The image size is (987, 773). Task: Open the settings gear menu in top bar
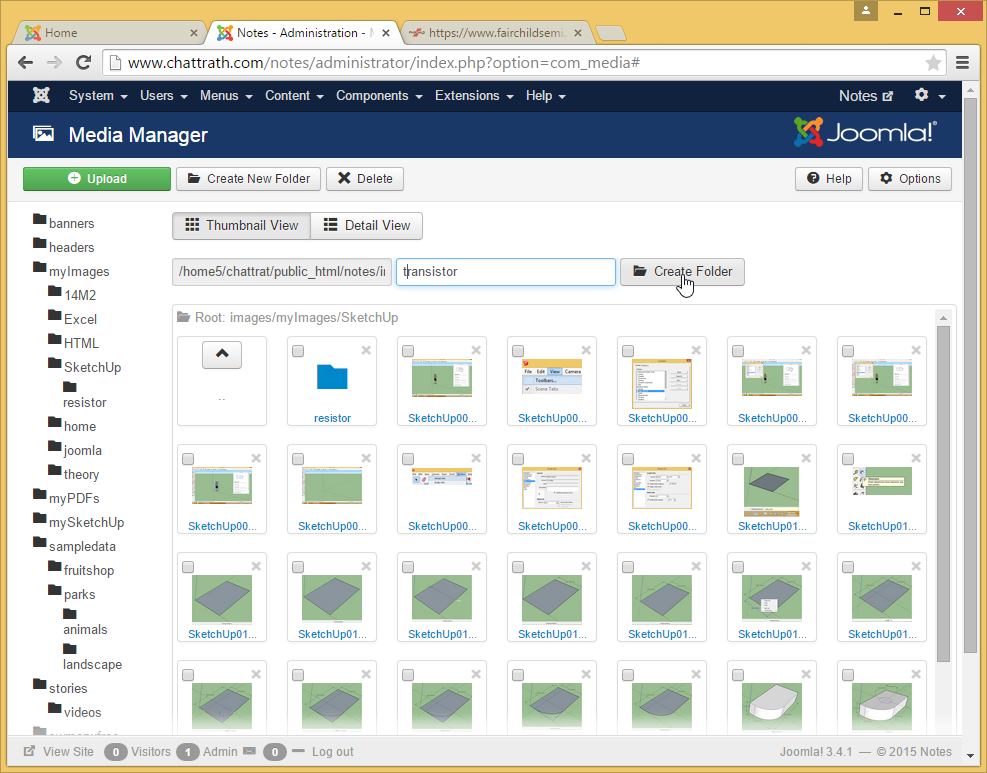point(921,95)
